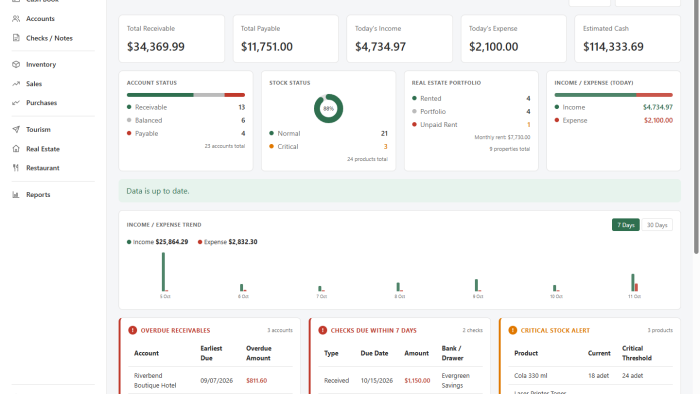700x394 pixels.
Task: Click the Checks / Notes document icon
Action: tap(16, 38)
